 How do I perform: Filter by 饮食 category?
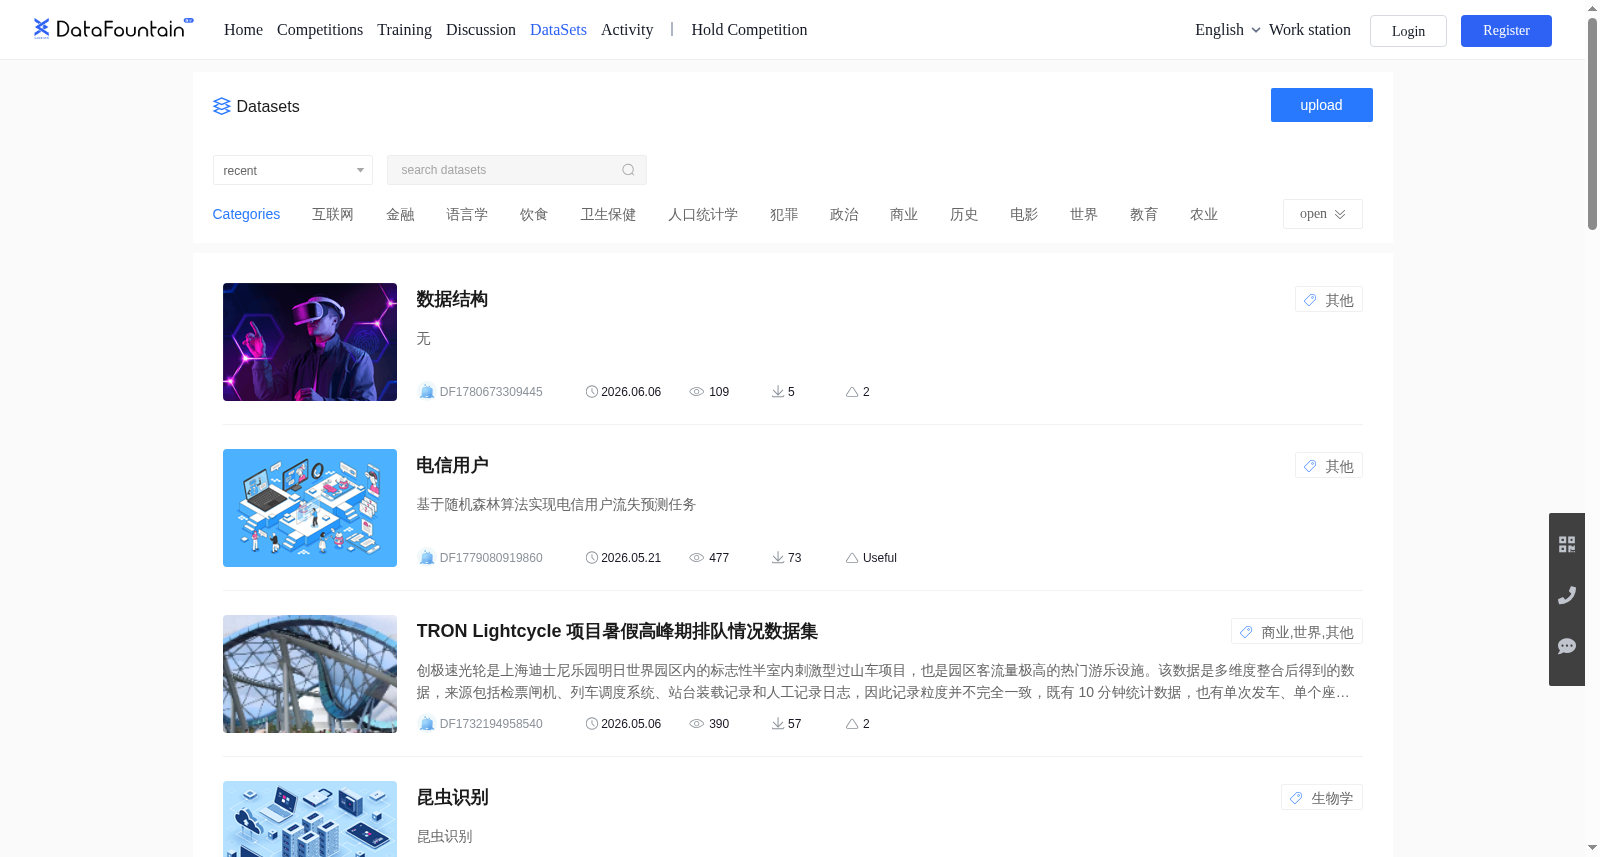point(534,214)
